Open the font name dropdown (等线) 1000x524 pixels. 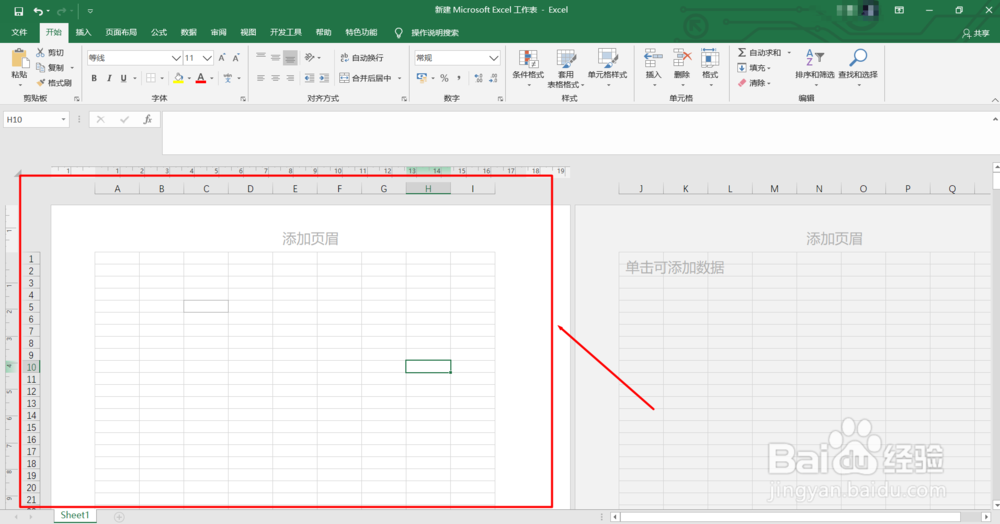[x=175, y=58]
